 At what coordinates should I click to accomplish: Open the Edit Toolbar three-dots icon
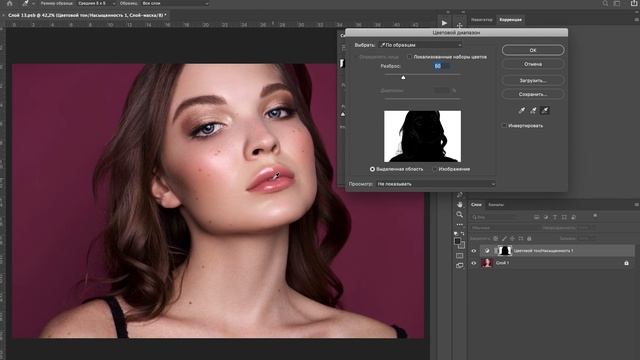coord(460,224)
